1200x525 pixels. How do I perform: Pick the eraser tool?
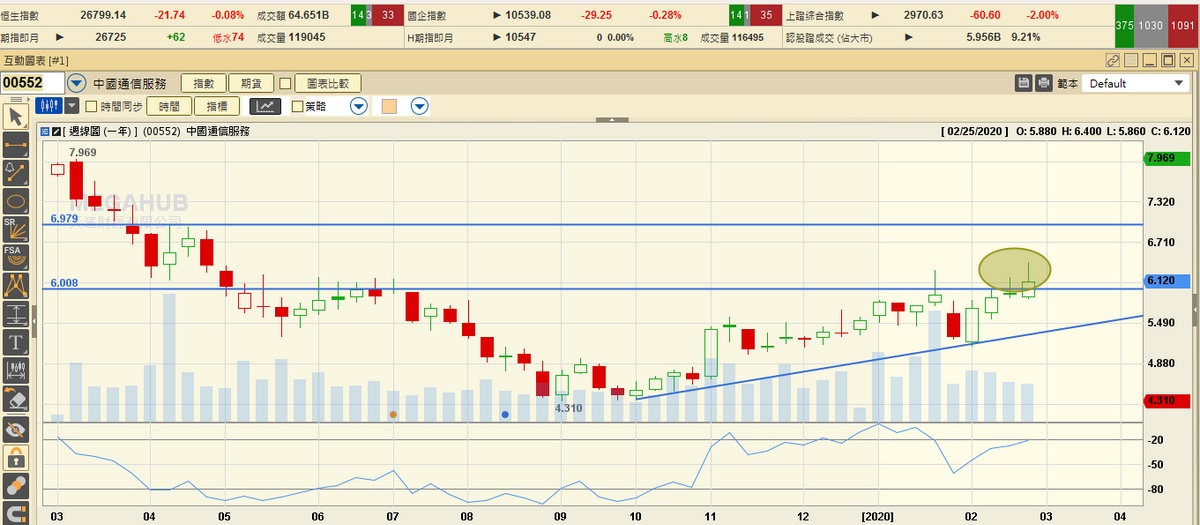[x=15, y=400]
